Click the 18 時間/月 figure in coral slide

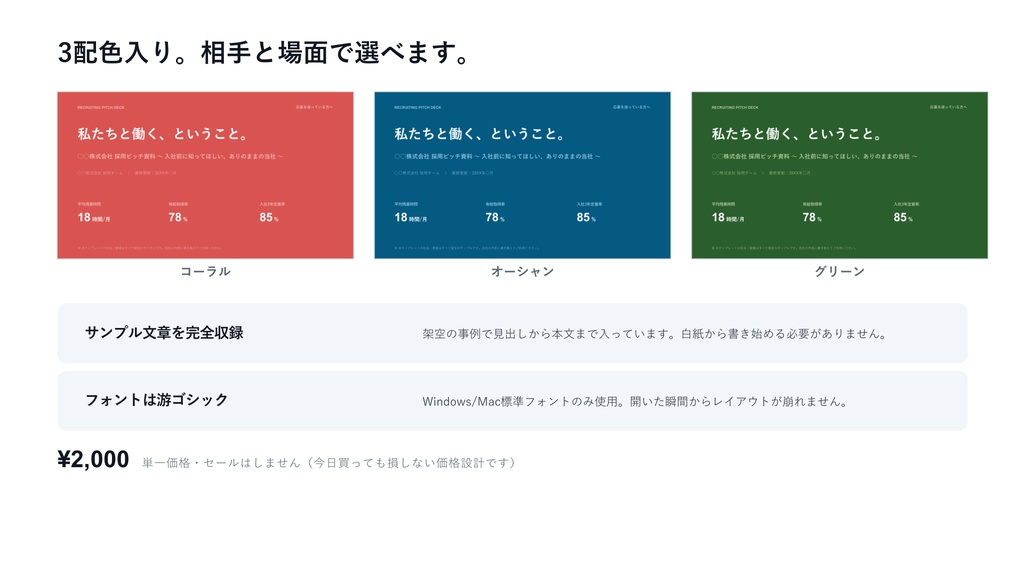coord(94,217)
